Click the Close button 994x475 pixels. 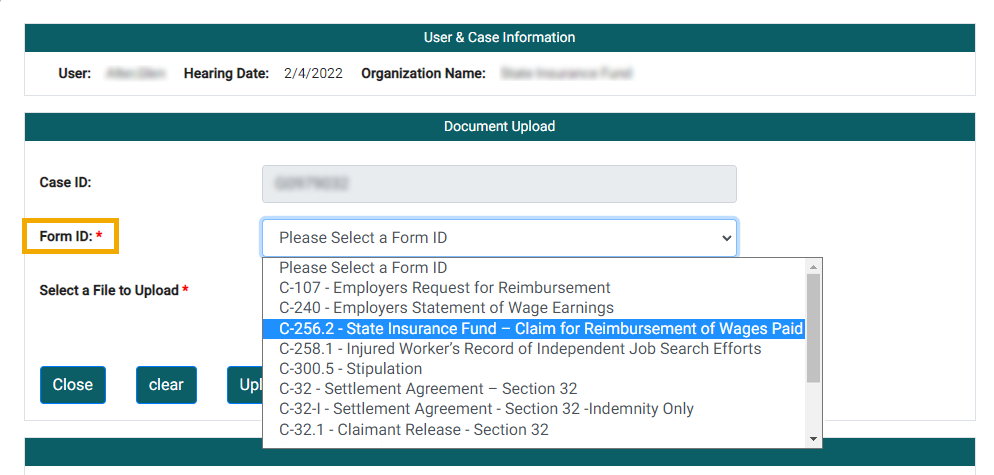point(73,385)
